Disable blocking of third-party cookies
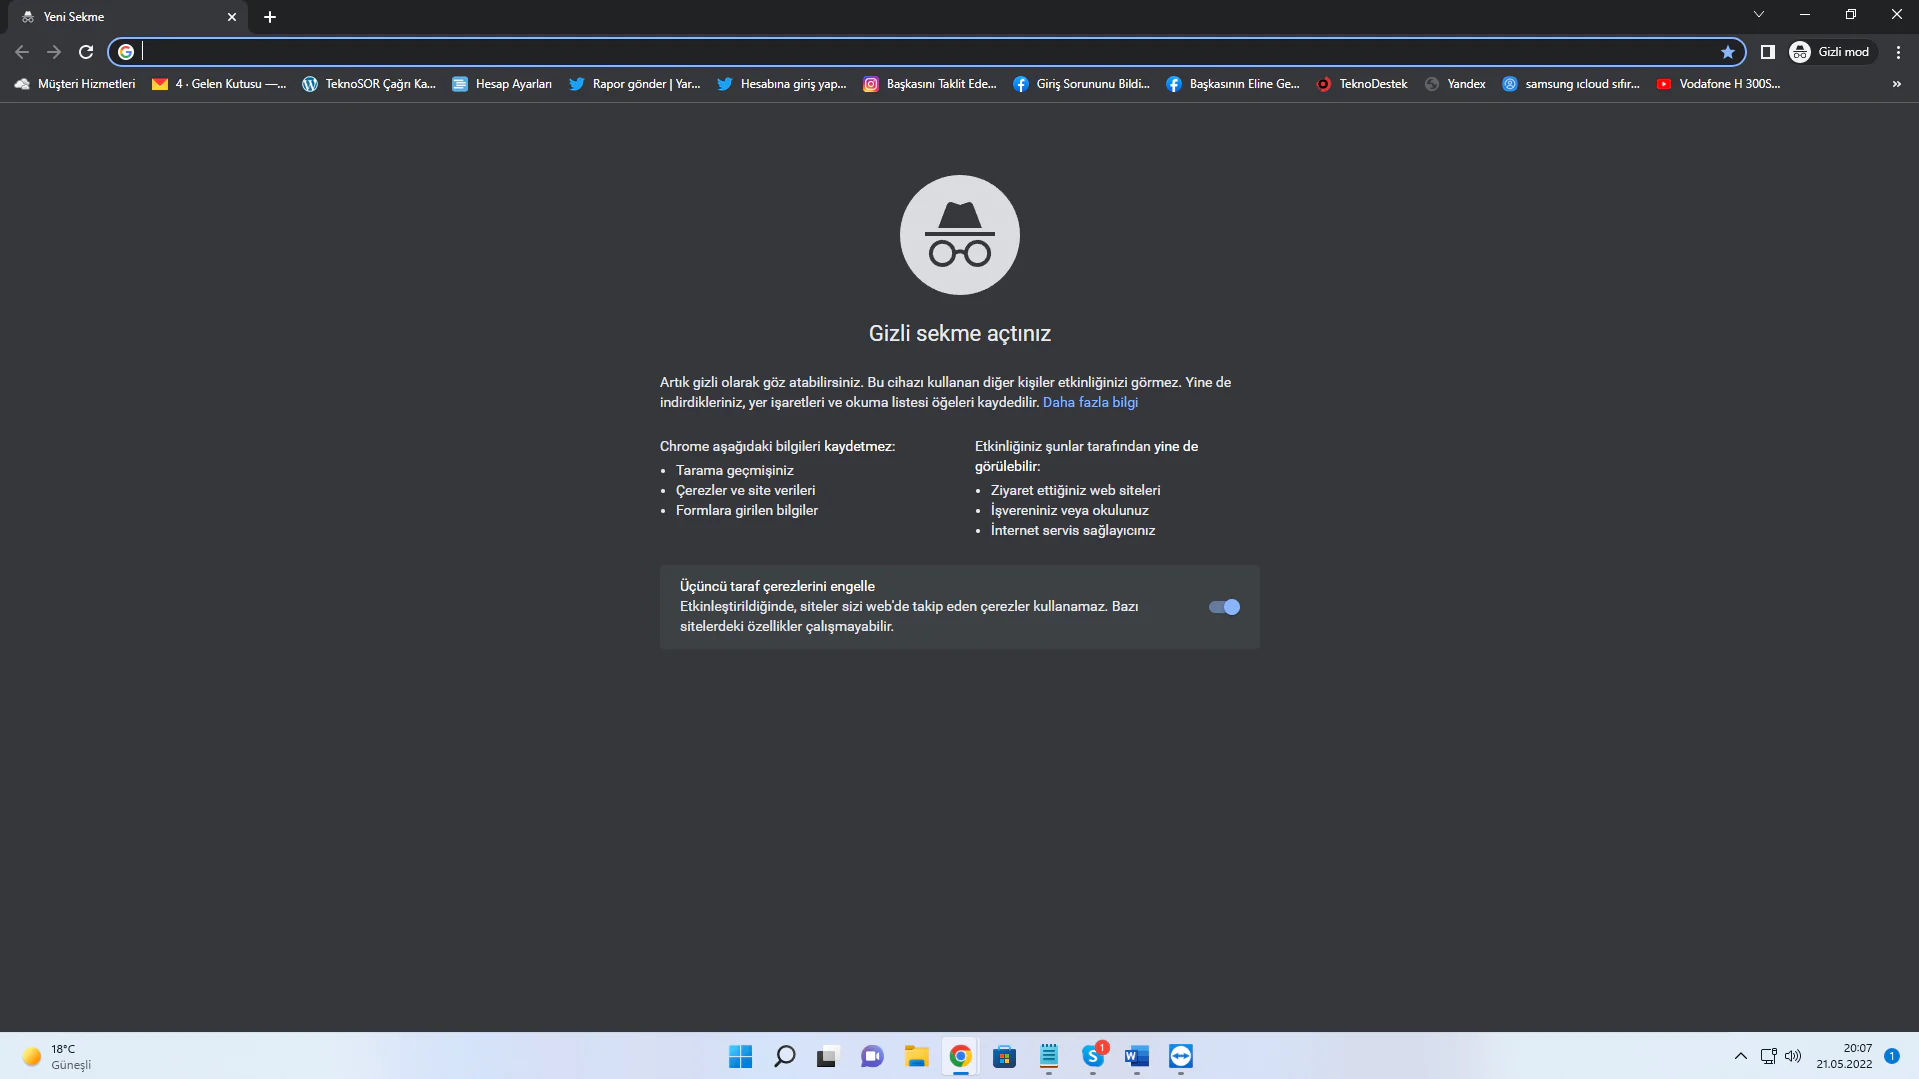1919x1079 pixels. point(1224,606)
